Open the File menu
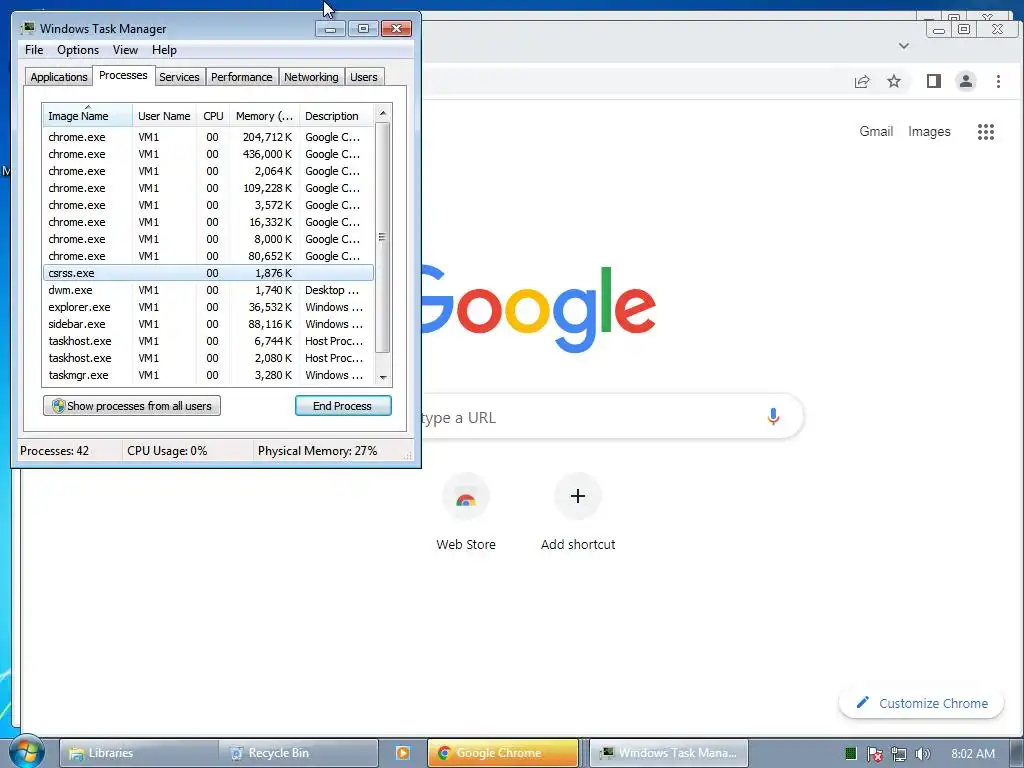Viewport: 1024px width, 768px height. (x=34, y=50)
